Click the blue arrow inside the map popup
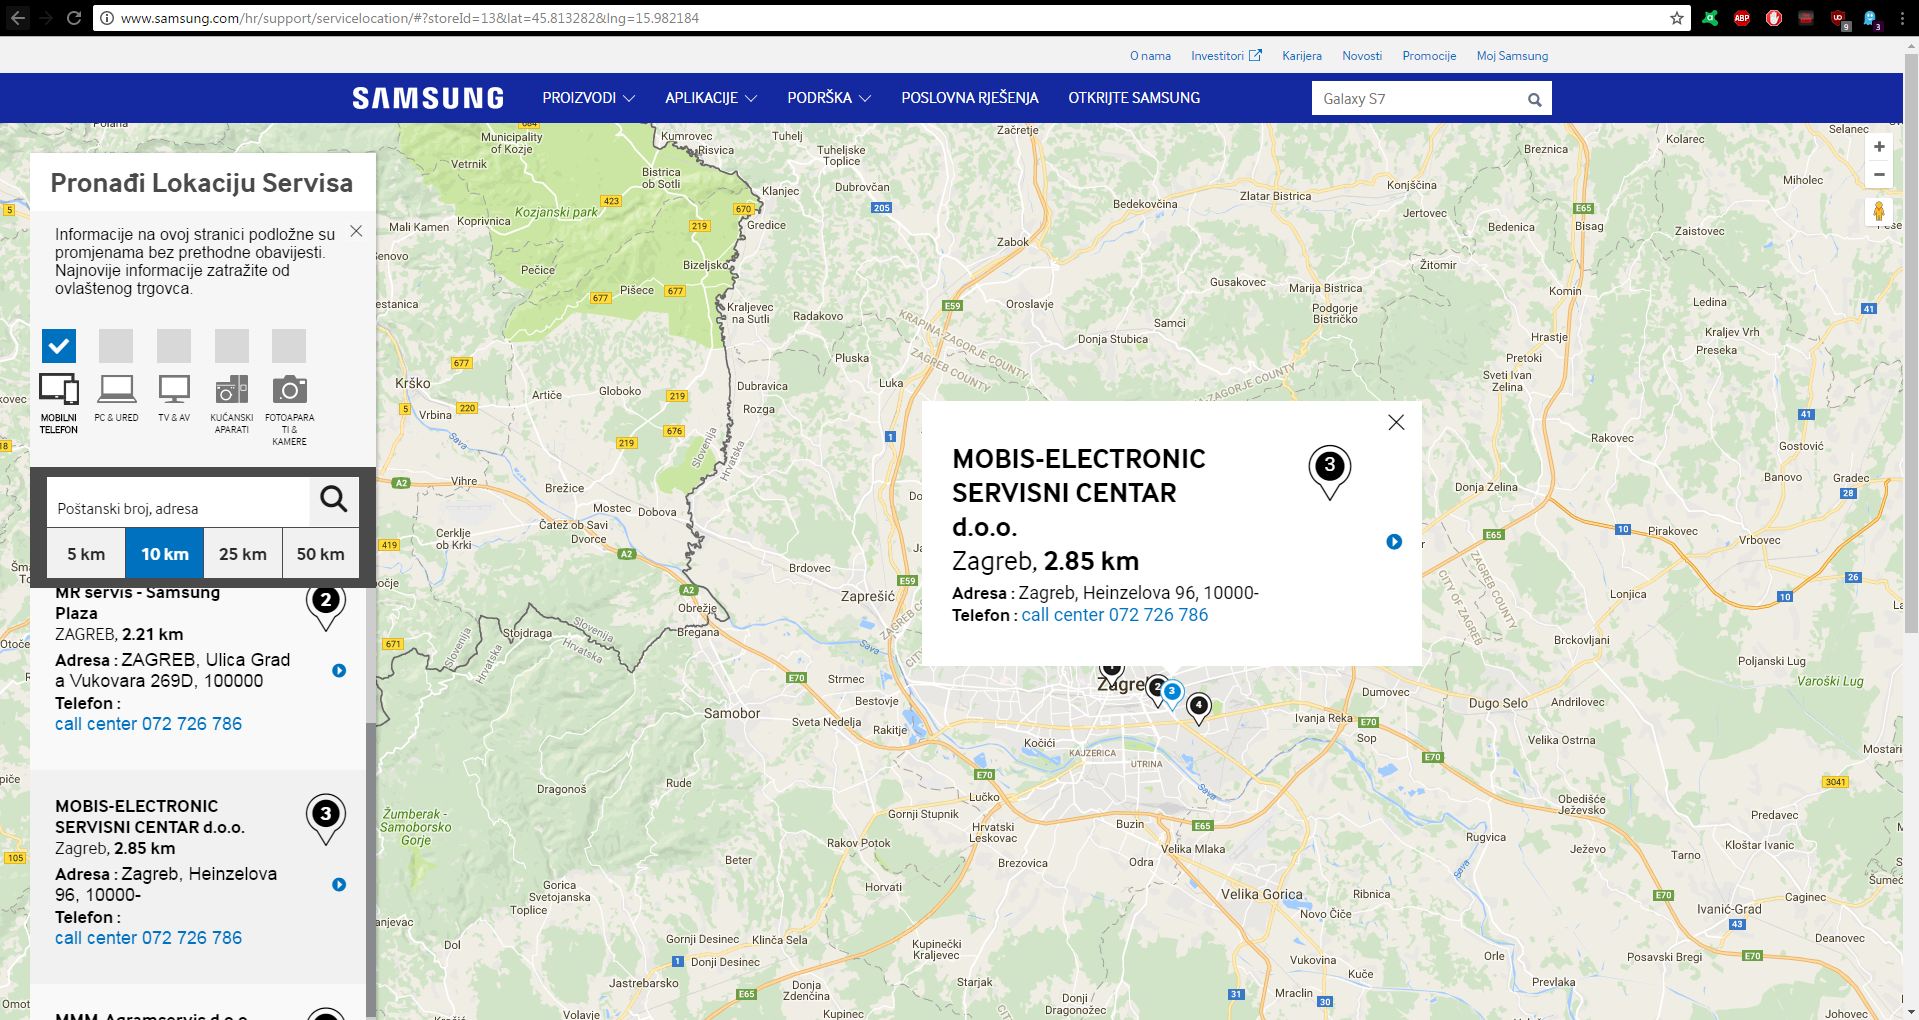1919x1020 pixels. 1394,542
